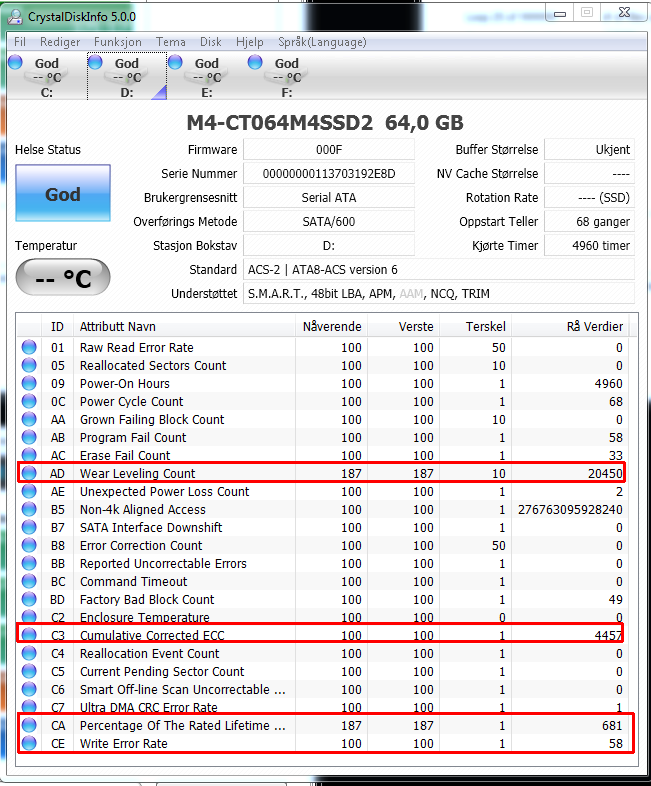Click the ID column header

tap(57, 326)
